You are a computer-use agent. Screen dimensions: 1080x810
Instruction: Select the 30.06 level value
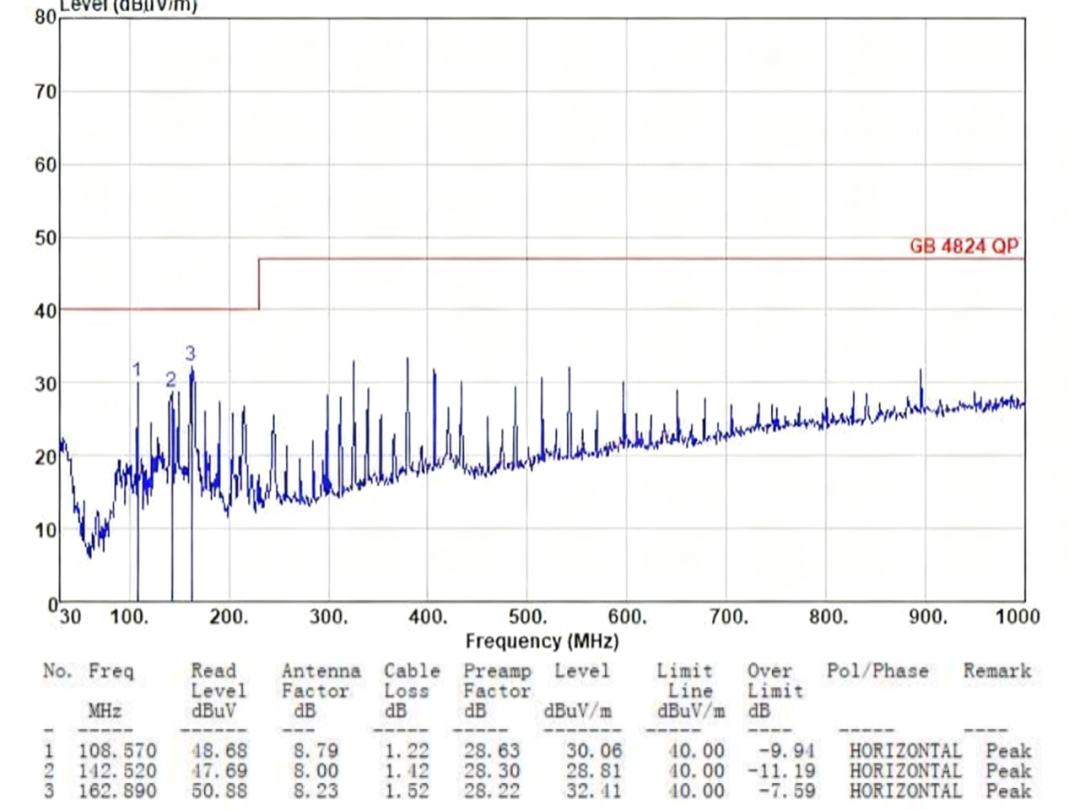(594, 751)
